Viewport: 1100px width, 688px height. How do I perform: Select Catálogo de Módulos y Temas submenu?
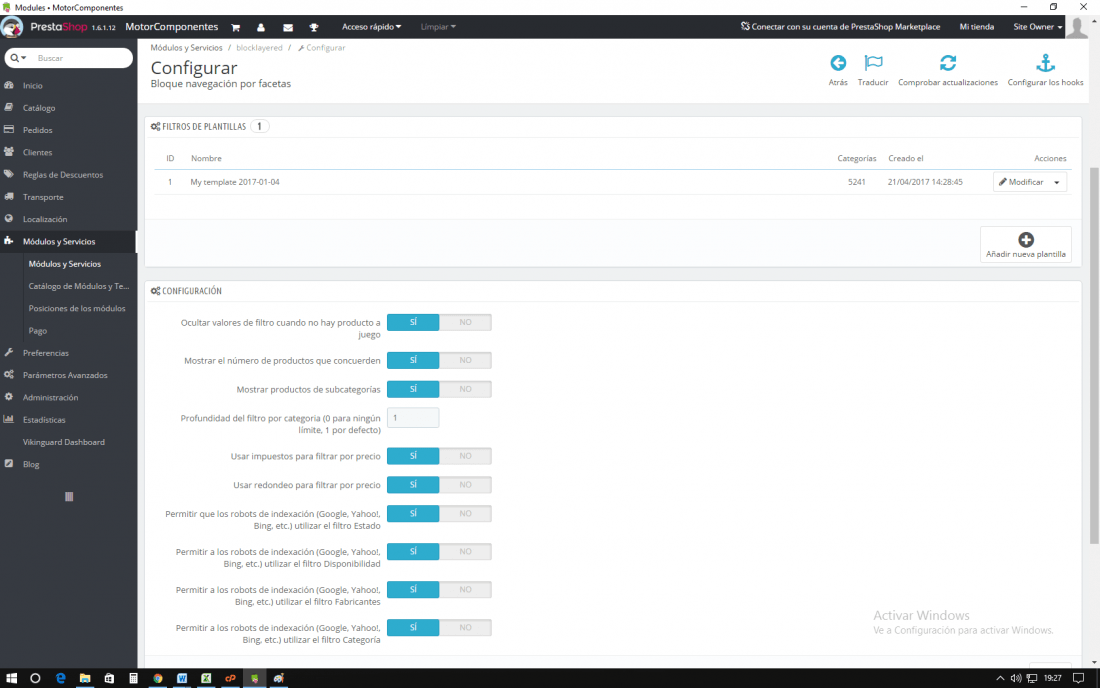pos(79,286)
